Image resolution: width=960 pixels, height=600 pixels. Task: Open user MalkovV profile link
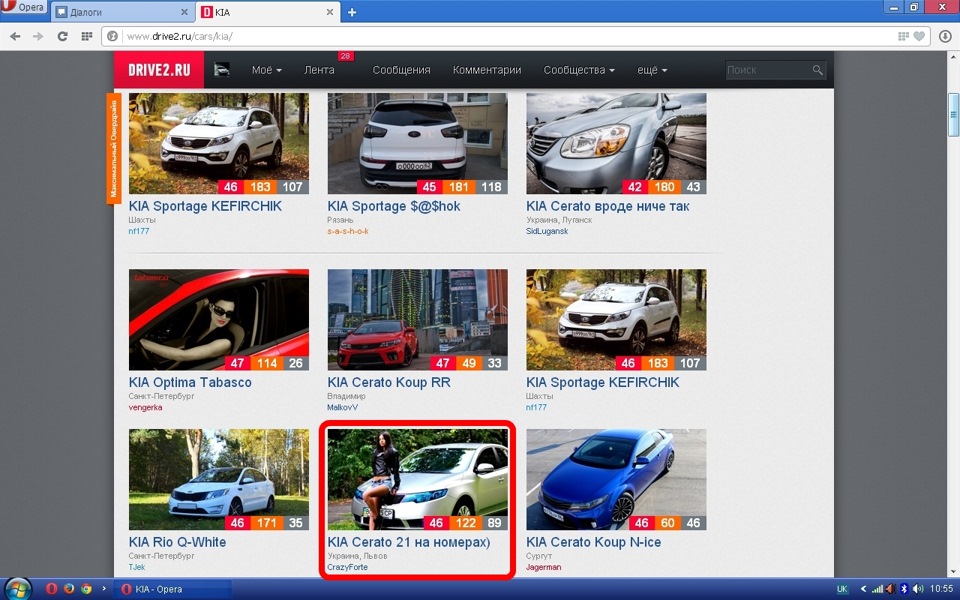[x=342, y=408]
